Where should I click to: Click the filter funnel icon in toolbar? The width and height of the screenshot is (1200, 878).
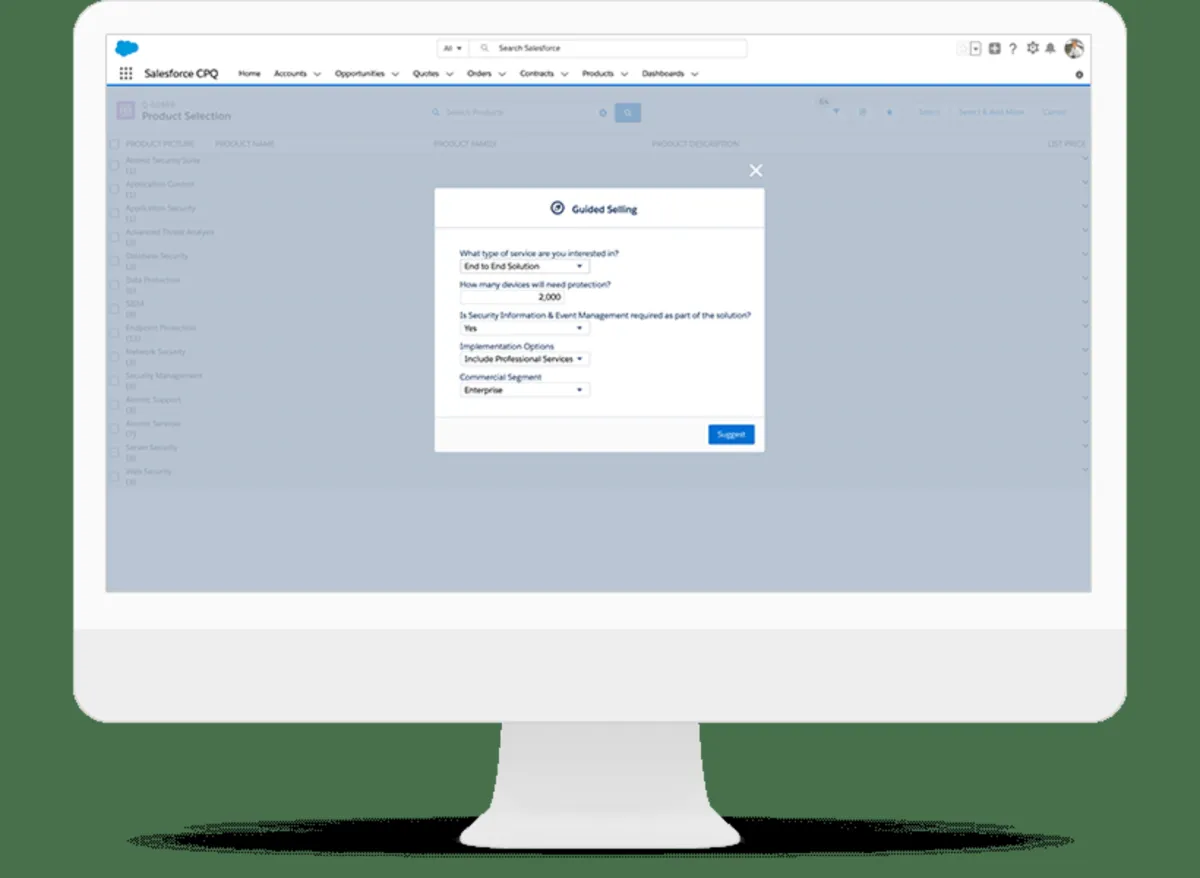tap(837, 112)
